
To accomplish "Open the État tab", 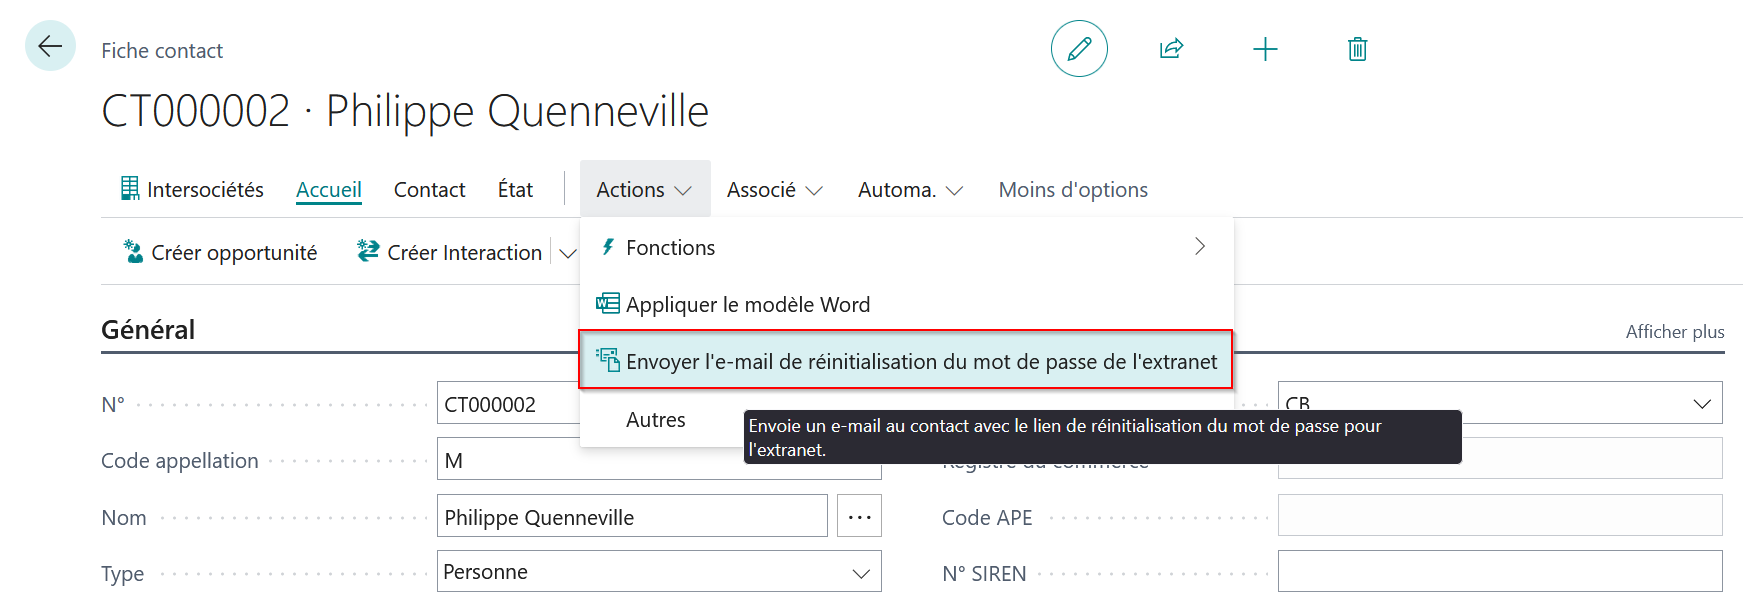I will click(x=515, y=189).
